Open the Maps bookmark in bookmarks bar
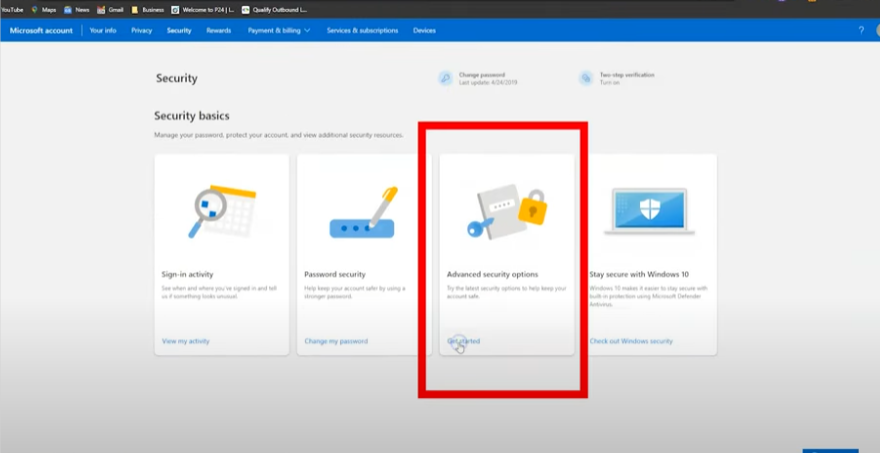The width and height of the screenshot is (880, 453). (x=43, y=9)
